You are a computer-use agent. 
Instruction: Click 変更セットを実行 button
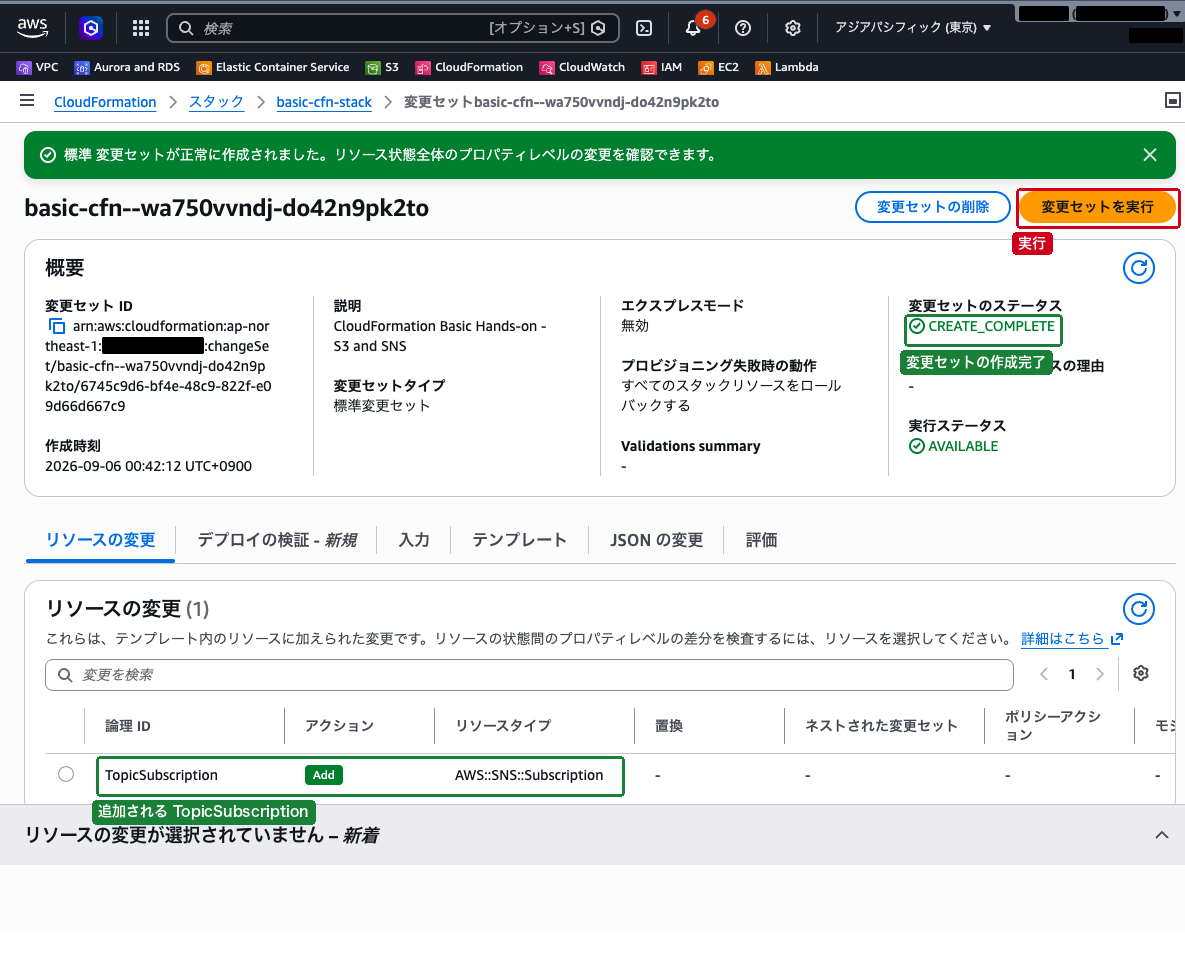tap(1097, 207)
